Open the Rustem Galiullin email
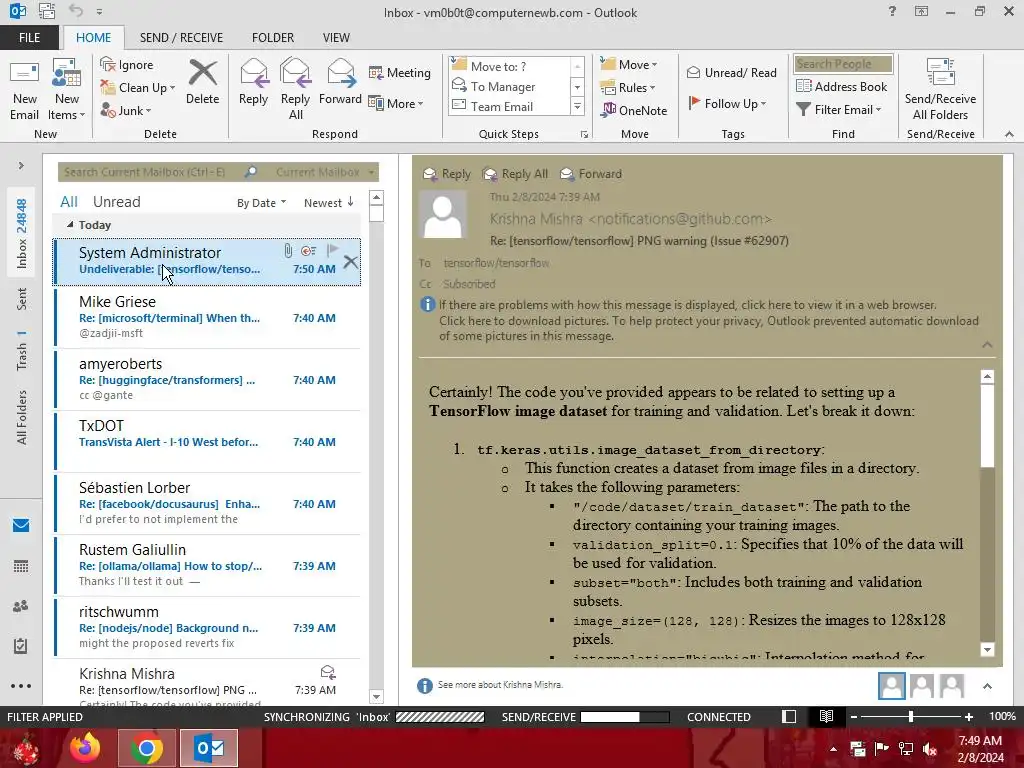1024x768 pixels. (207, 566)
